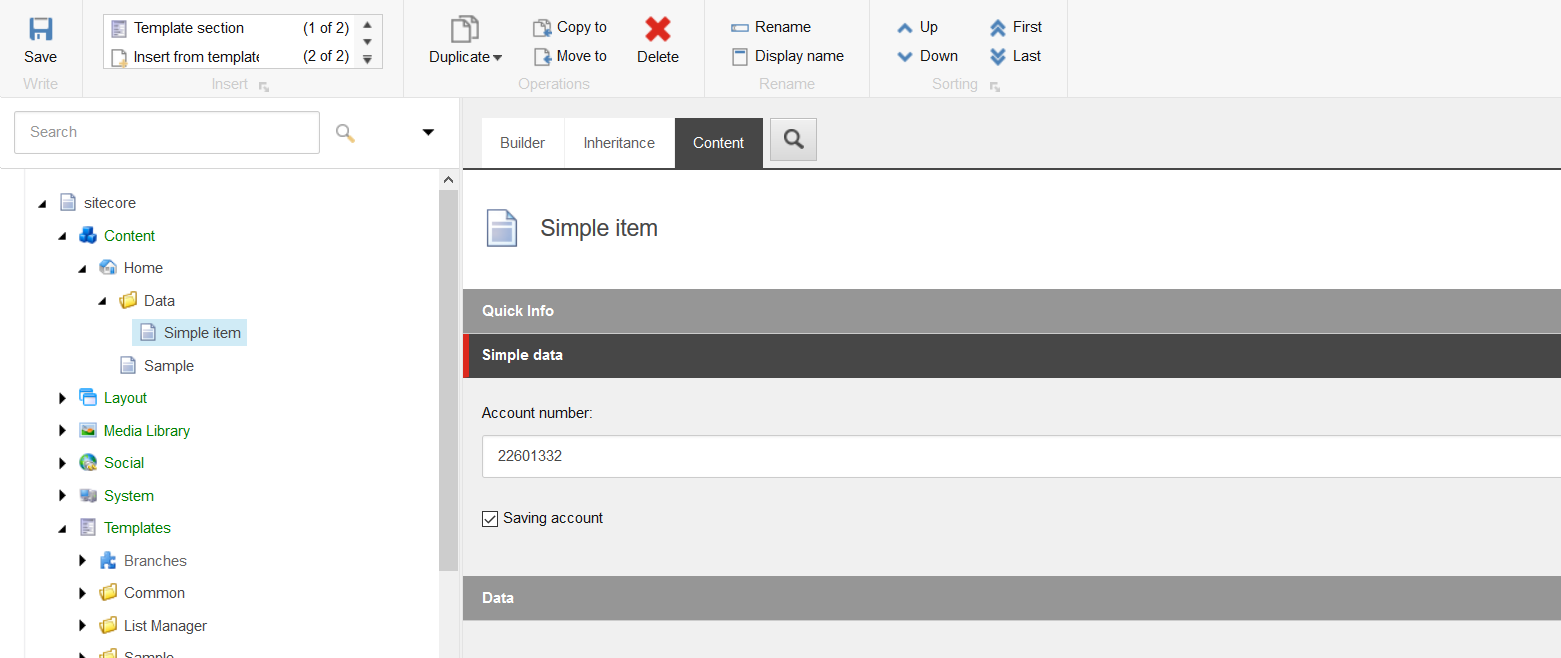1561x658 pixels.
Task: Move item Up in sorting
Action: (x=905, y=28)
